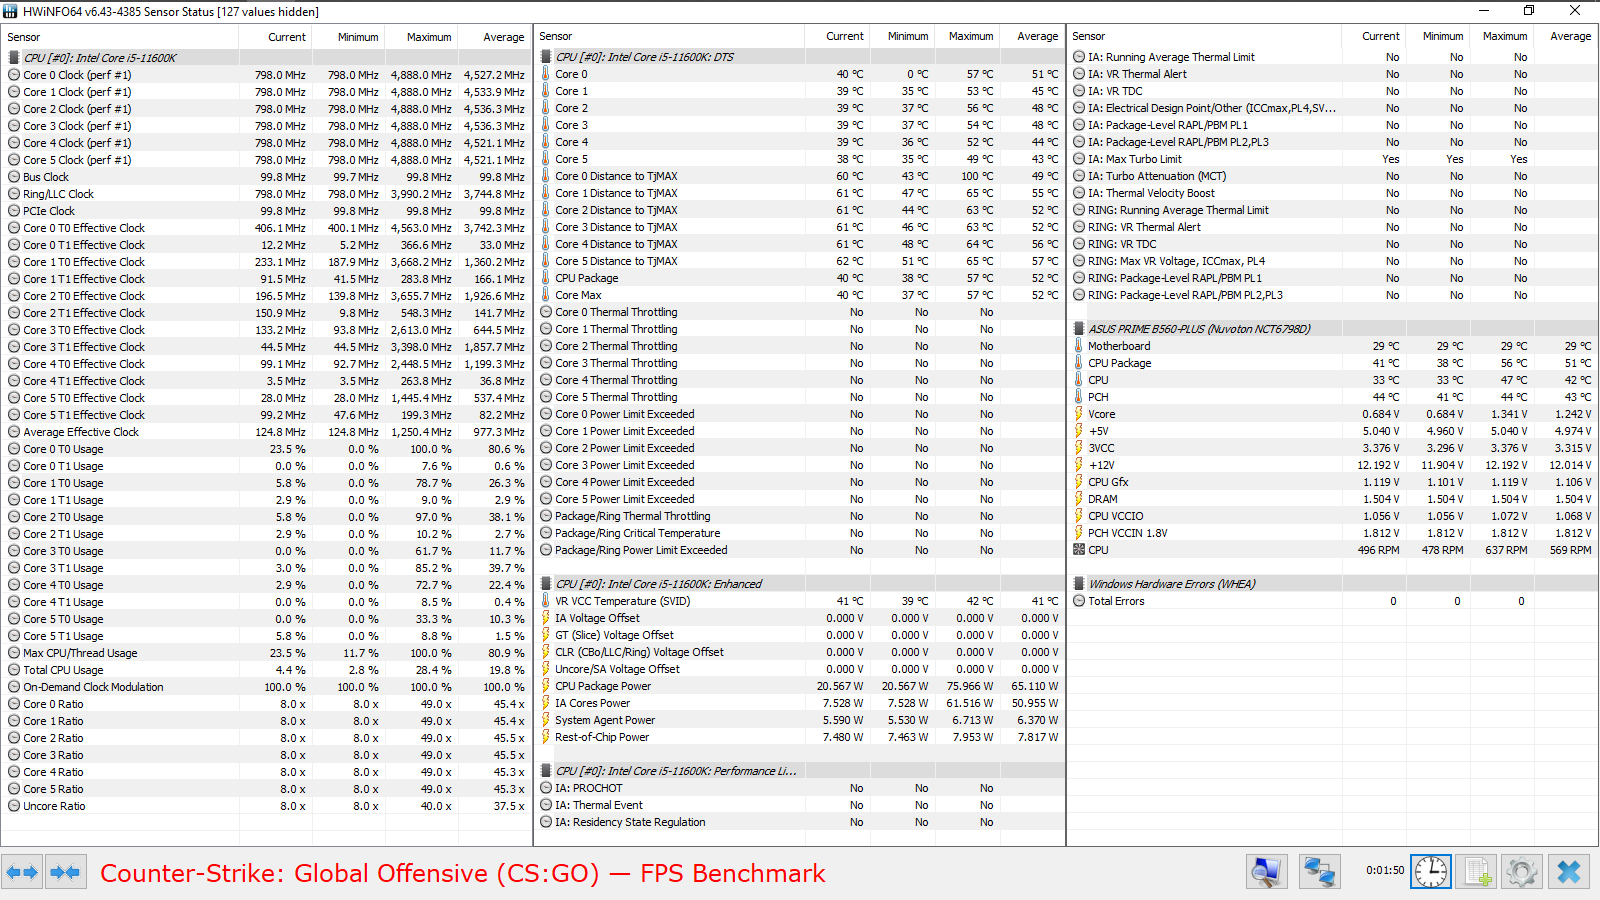The height and width of the screenshot is (900, 1600).
Task: Select Package/Ring Critical Temperature row
Action: (x=800, y=533)
